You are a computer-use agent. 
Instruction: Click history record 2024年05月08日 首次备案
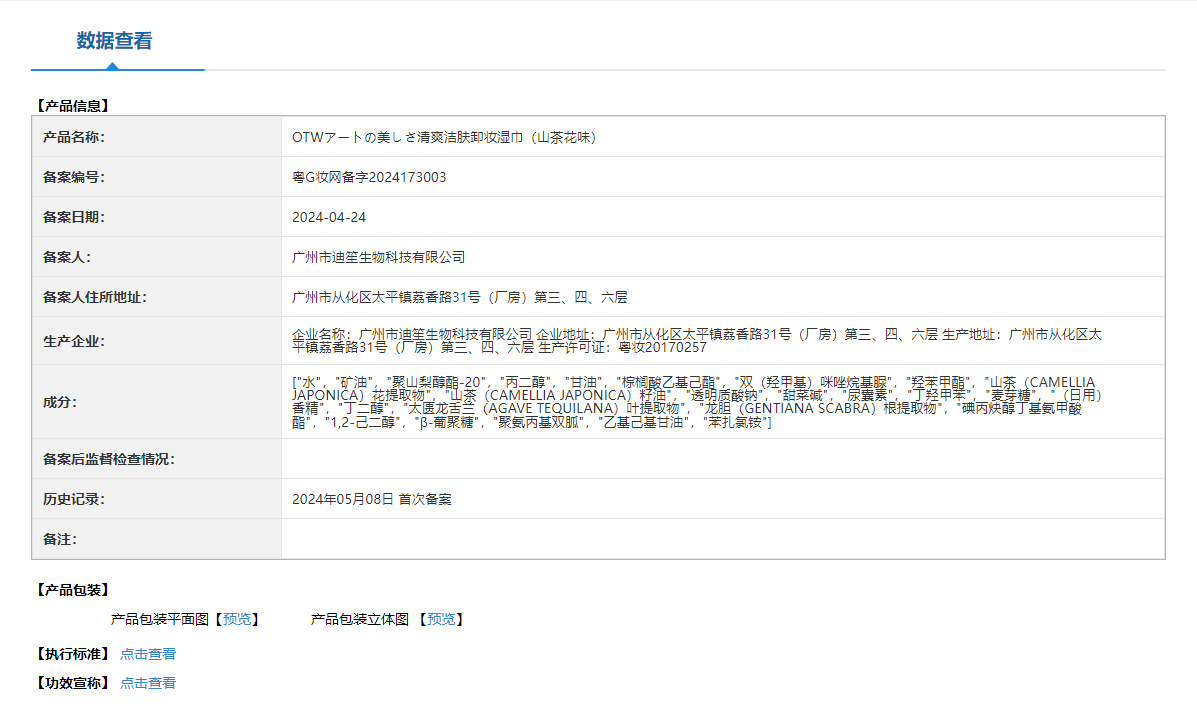tap(372, 499)
